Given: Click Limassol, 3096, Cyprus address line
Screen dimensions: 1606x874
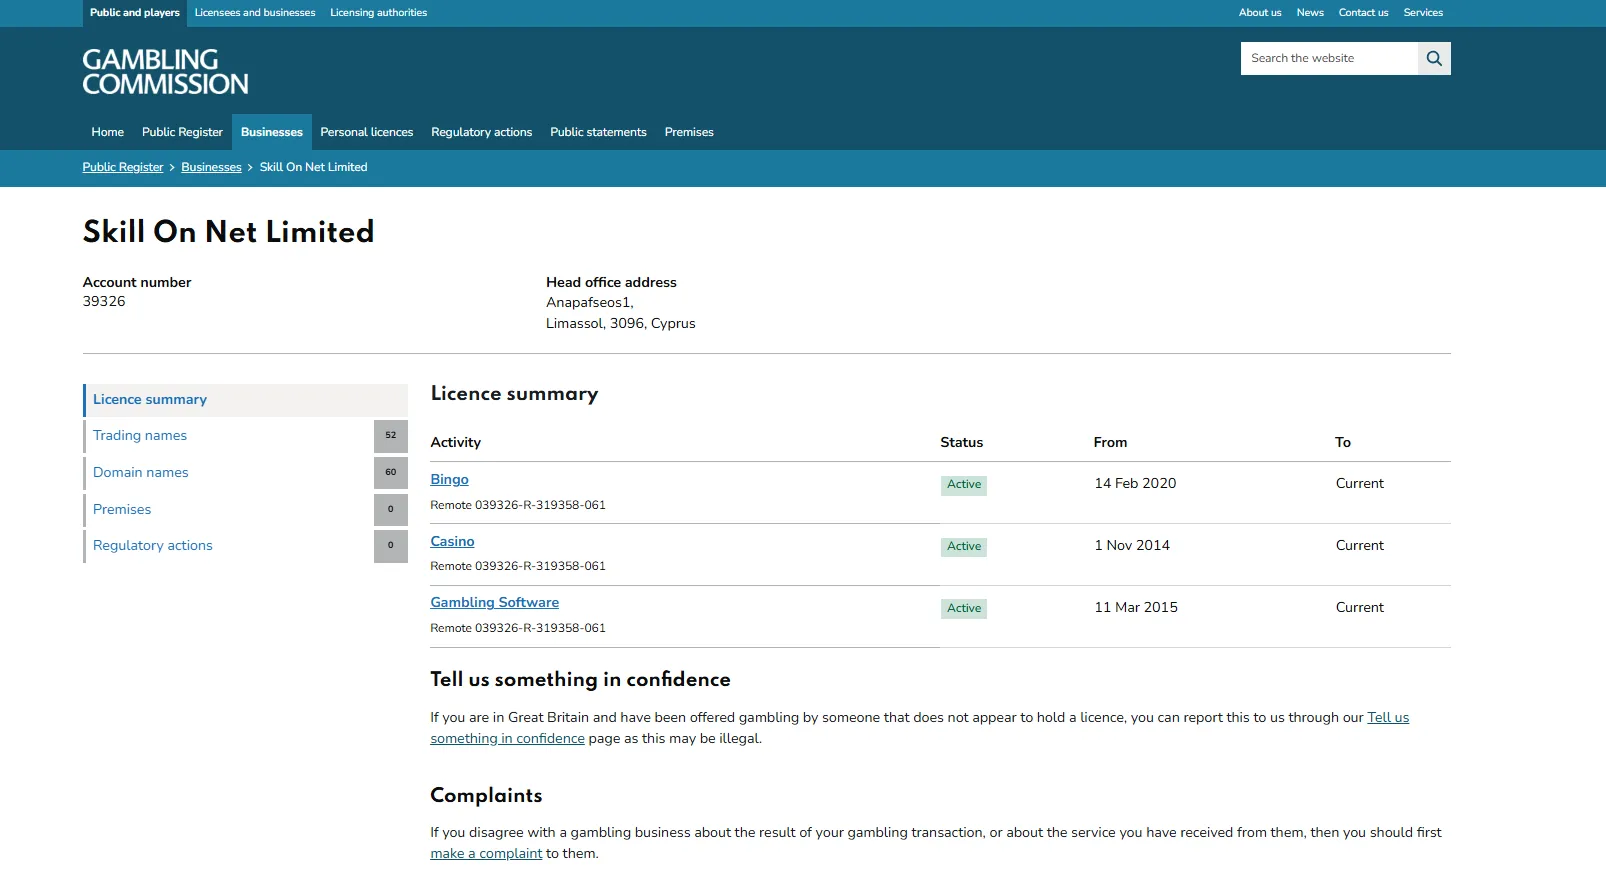Looking at the screenshot, I should [620, 324].
